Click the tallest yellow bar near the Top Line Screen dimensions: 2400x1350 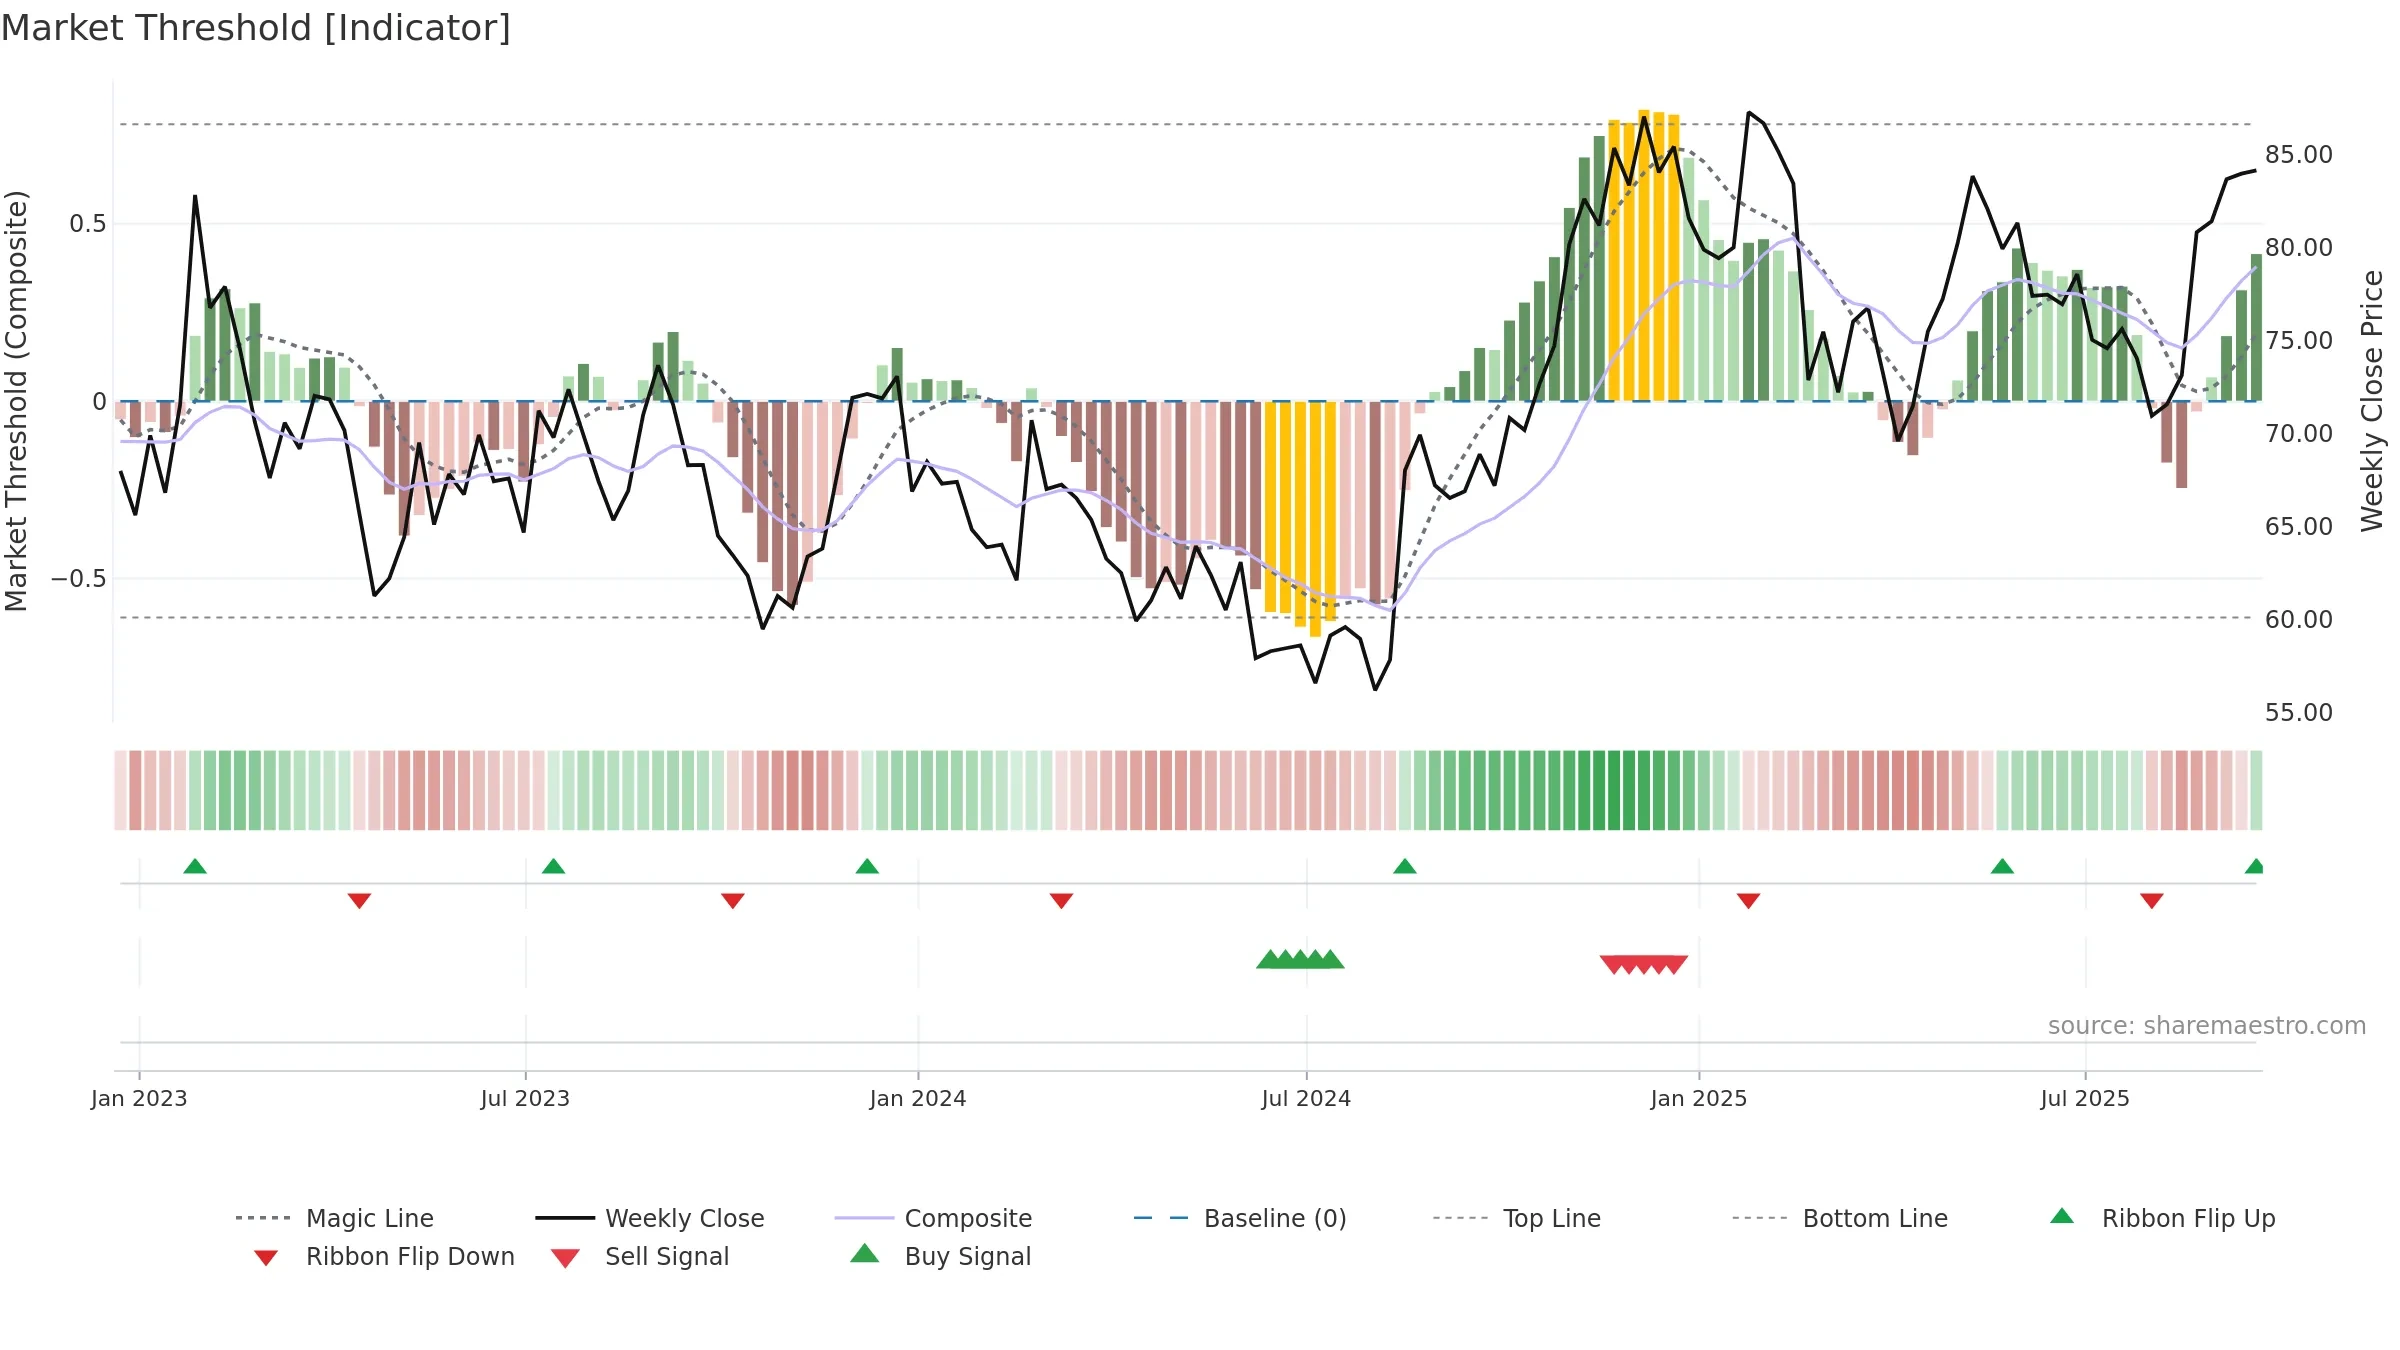click(1644, 255)
